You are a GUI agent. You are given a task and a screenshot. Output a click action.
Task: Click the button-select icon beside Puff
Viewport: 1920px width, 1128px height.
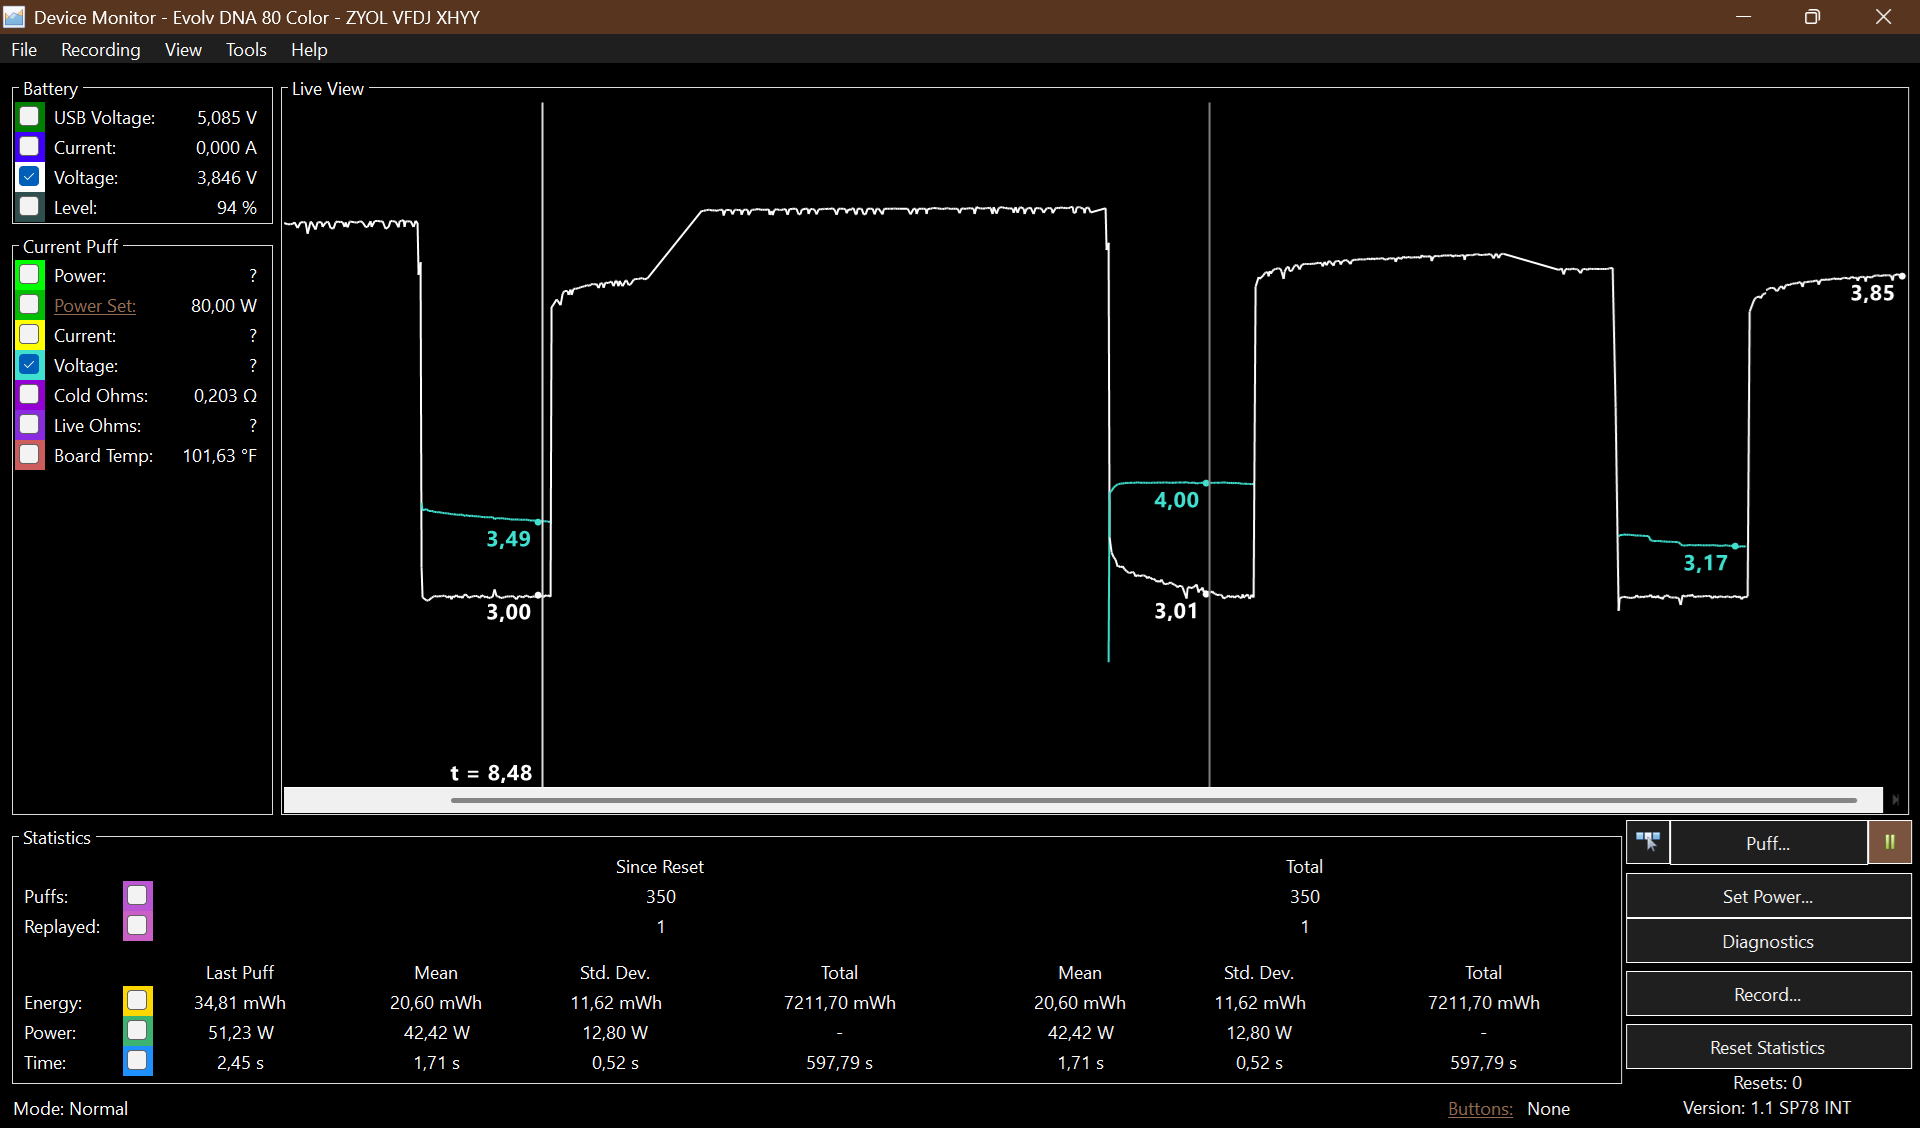coord(1647,842)
